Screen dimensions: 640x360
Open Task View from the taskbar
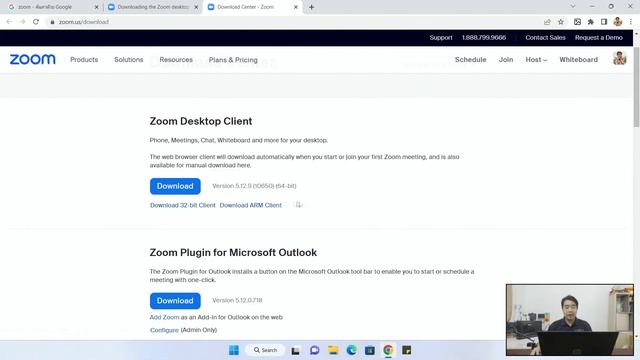click(x=296, y=350)
